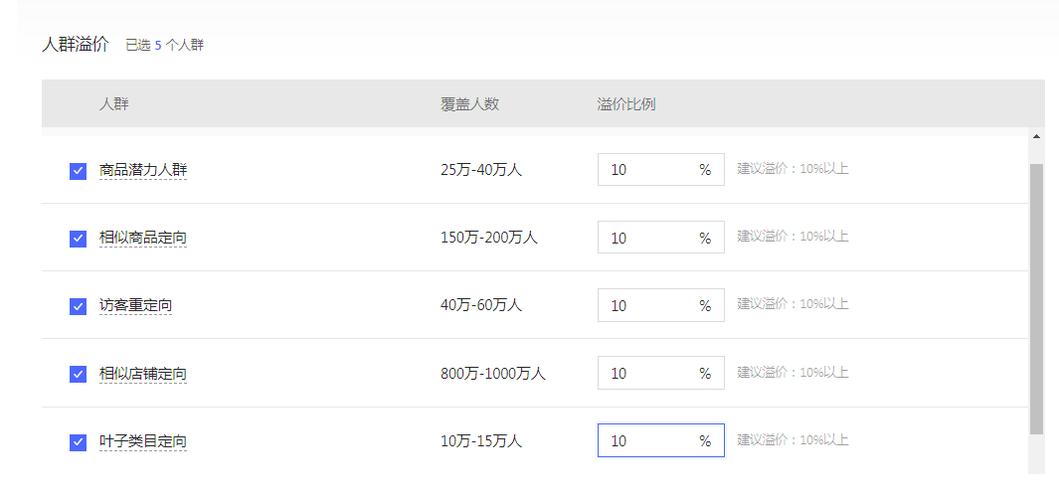The image size is (1059, 500).
Task: Click the 商品潜力人群 crowd name link
Action: (143, 170)
